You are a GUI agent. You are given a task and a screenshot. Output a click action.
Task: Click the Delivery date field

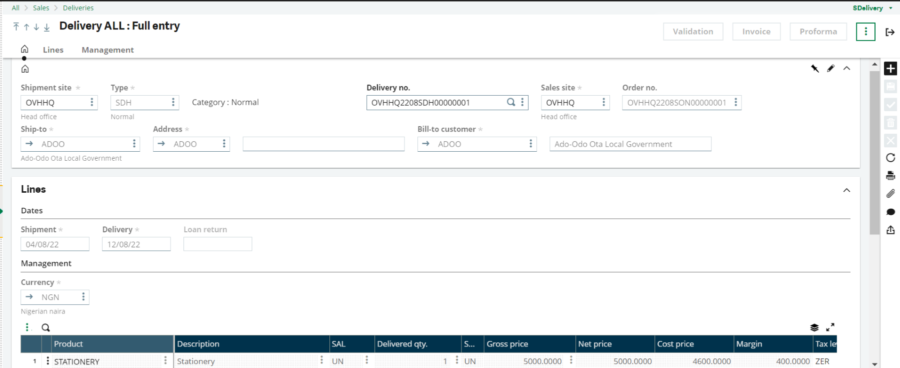click(x=136, y=244)
